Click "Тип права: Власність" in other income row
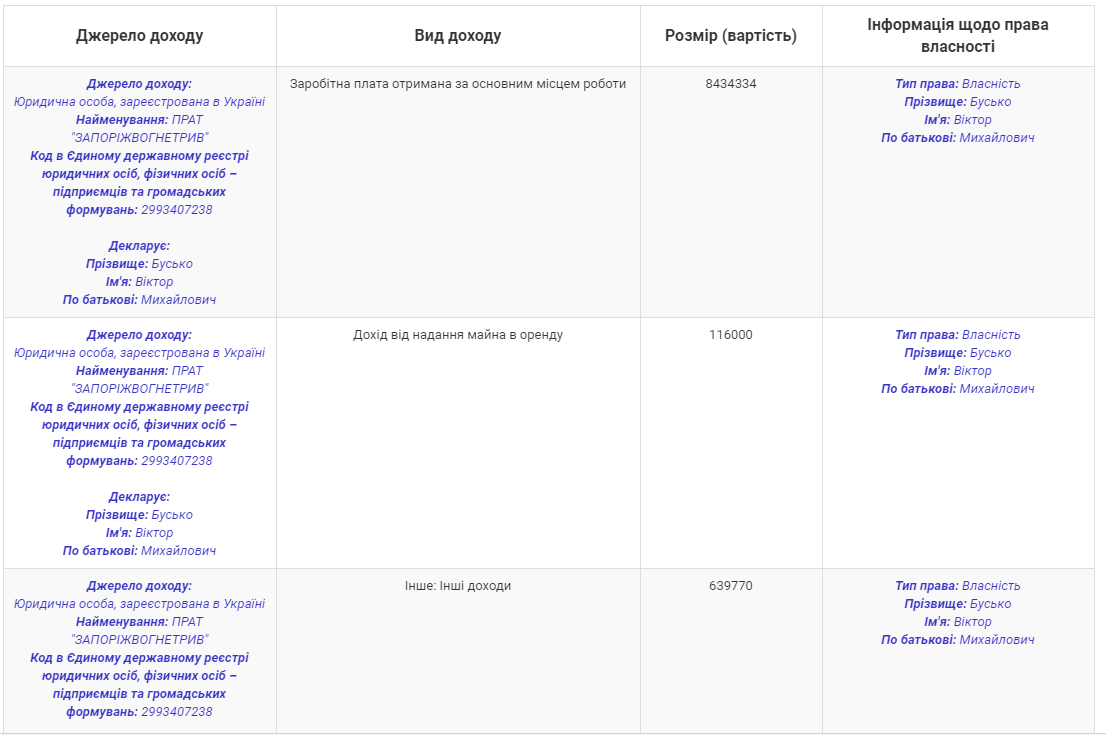This screenshot has height=735, width=1106. [x=958, y=586]
